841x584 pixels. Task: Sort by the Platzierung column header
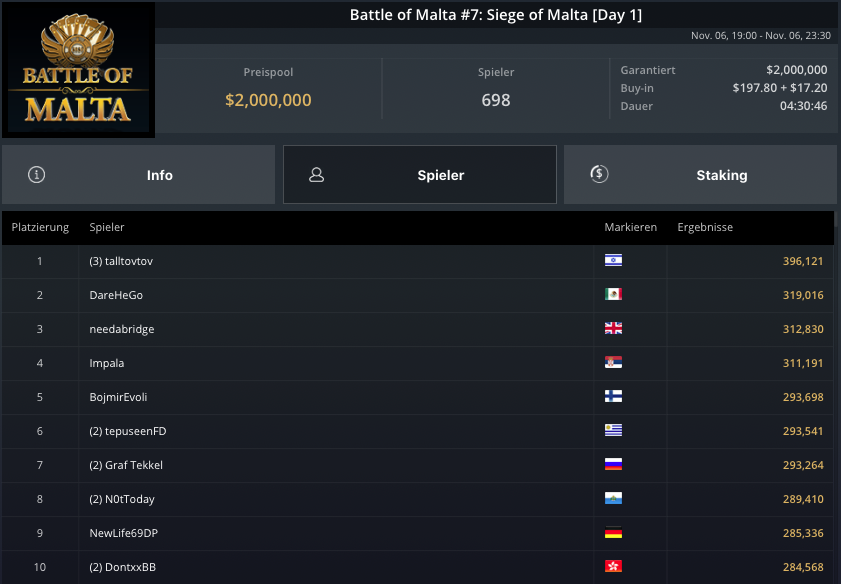[x=40, y=227]
